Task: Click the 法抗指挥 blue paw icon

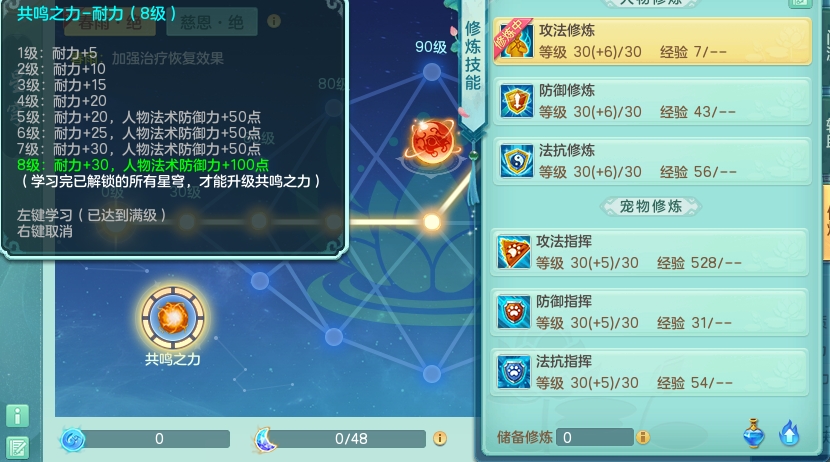Action: point(513,372)
